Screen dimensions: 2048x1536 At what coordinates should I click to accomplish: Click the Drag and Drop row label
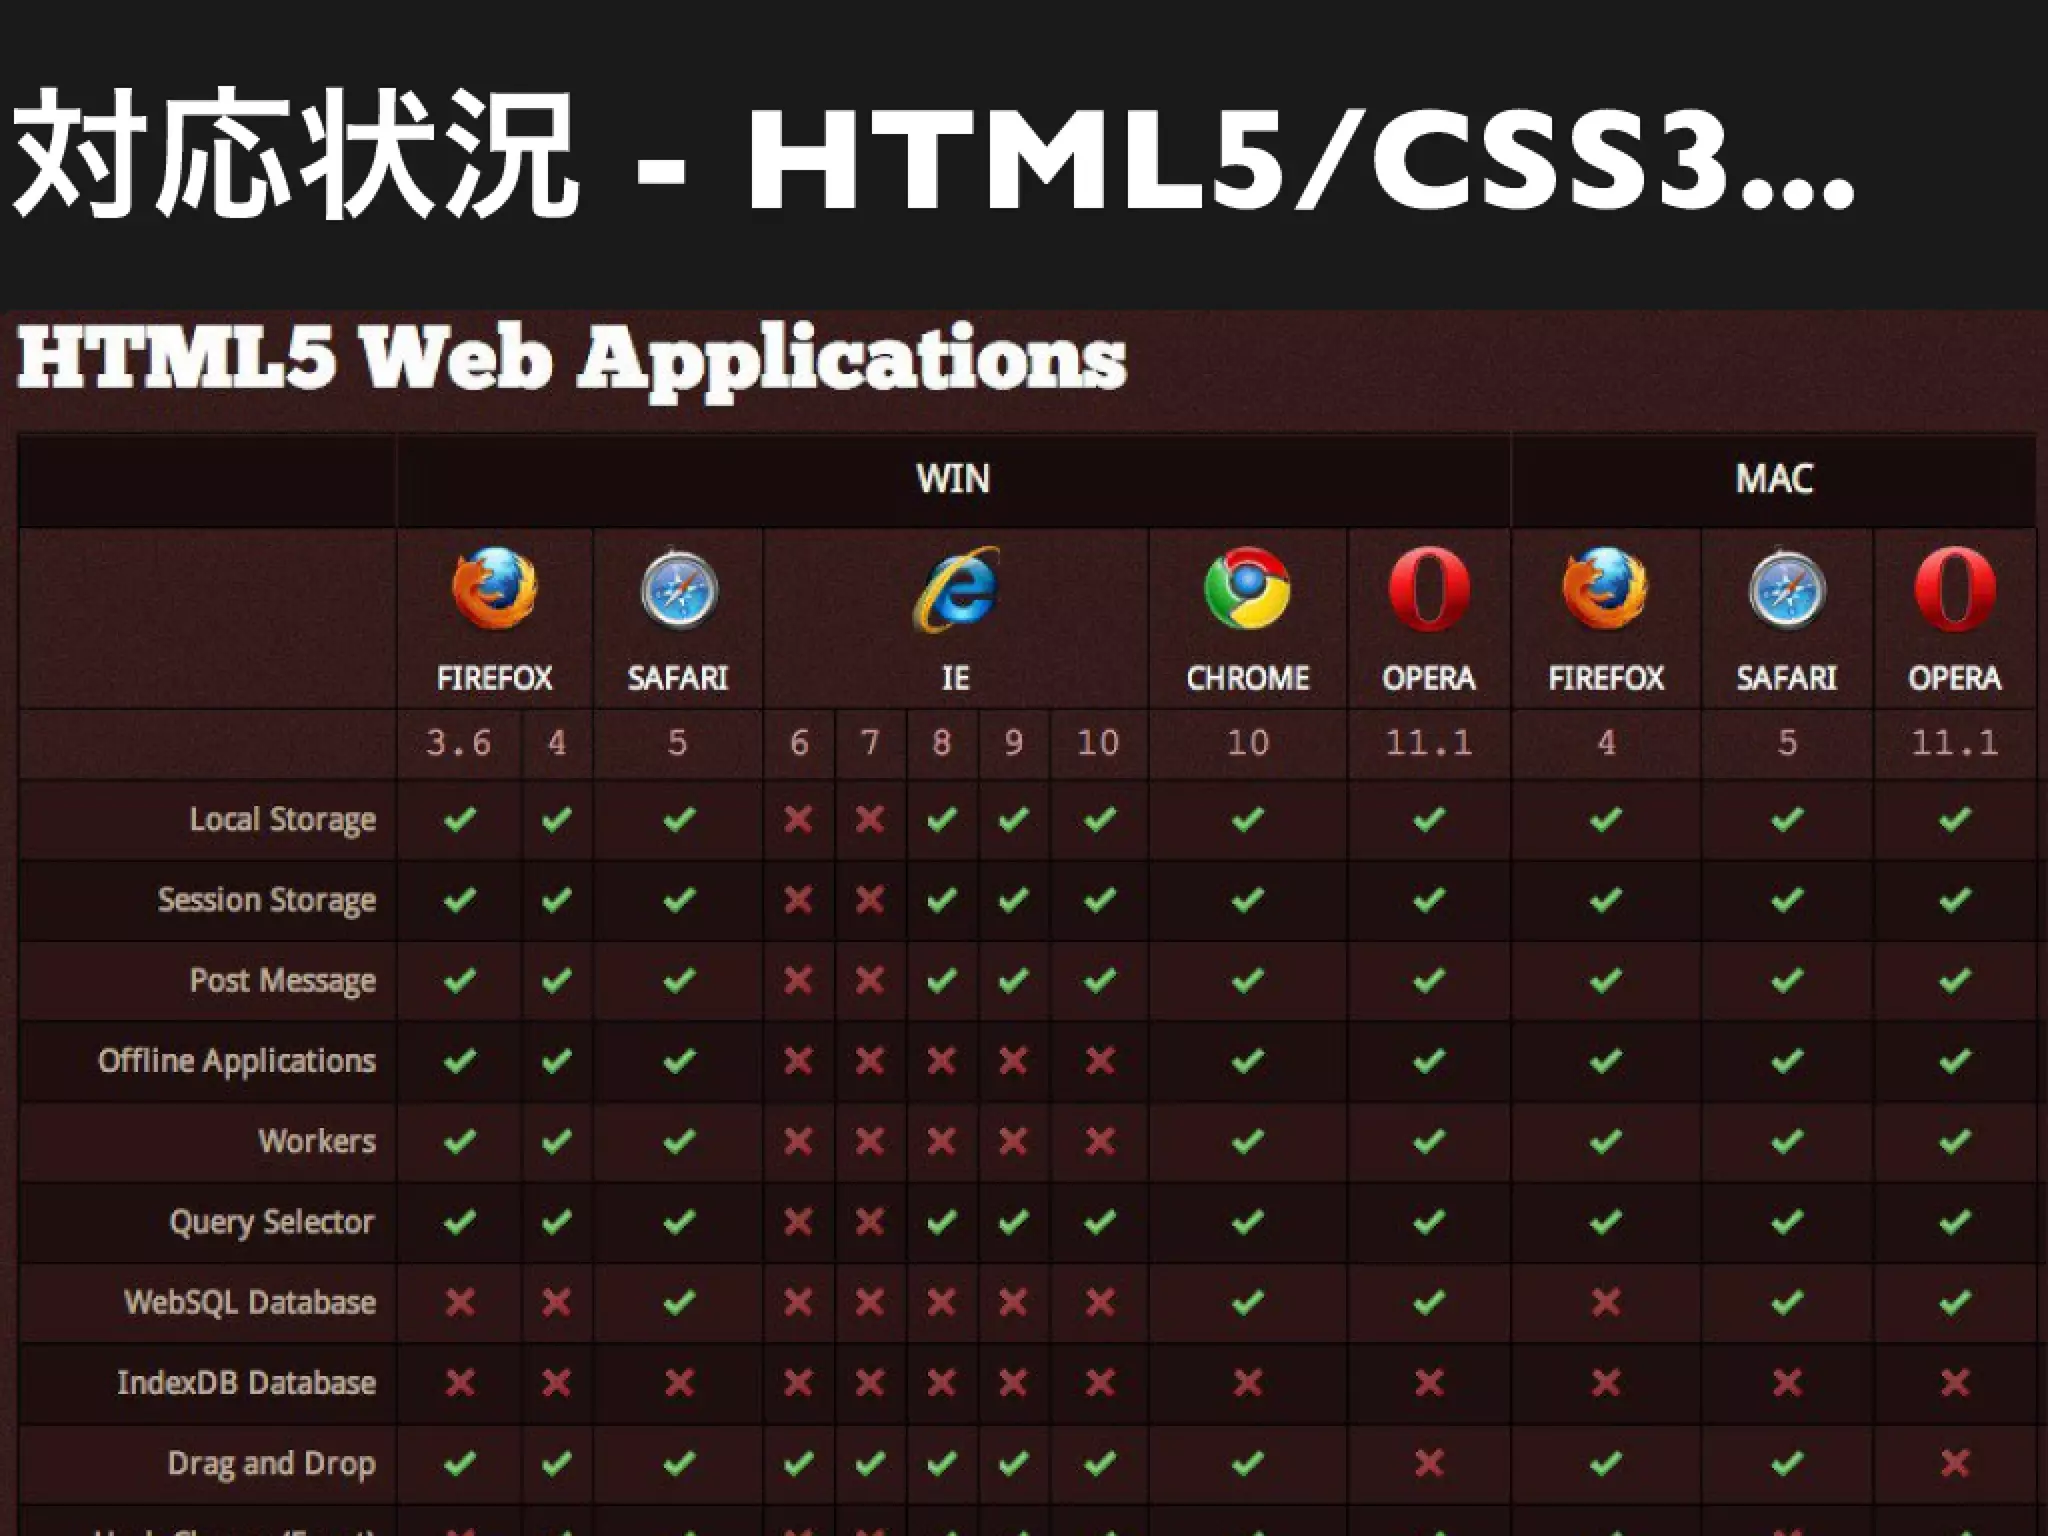click(272, 1464)
